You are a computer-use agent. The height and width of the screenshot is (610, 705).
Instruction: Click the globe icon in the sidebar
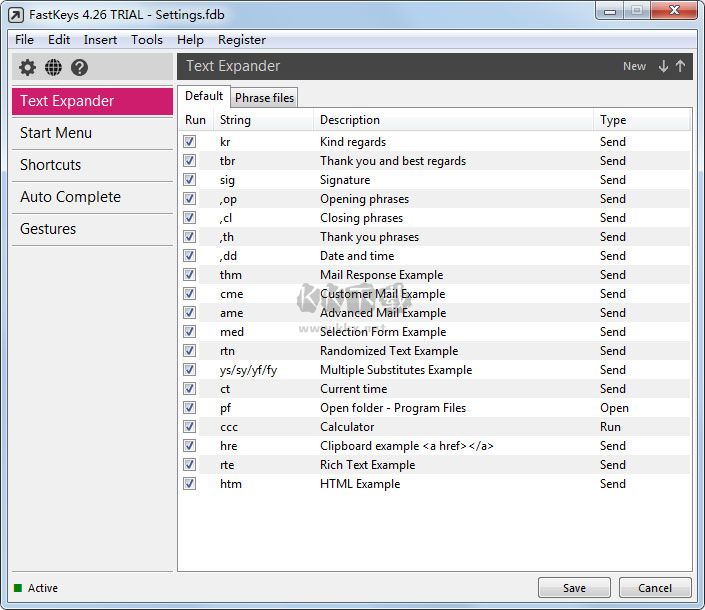(x=53, y=68)
